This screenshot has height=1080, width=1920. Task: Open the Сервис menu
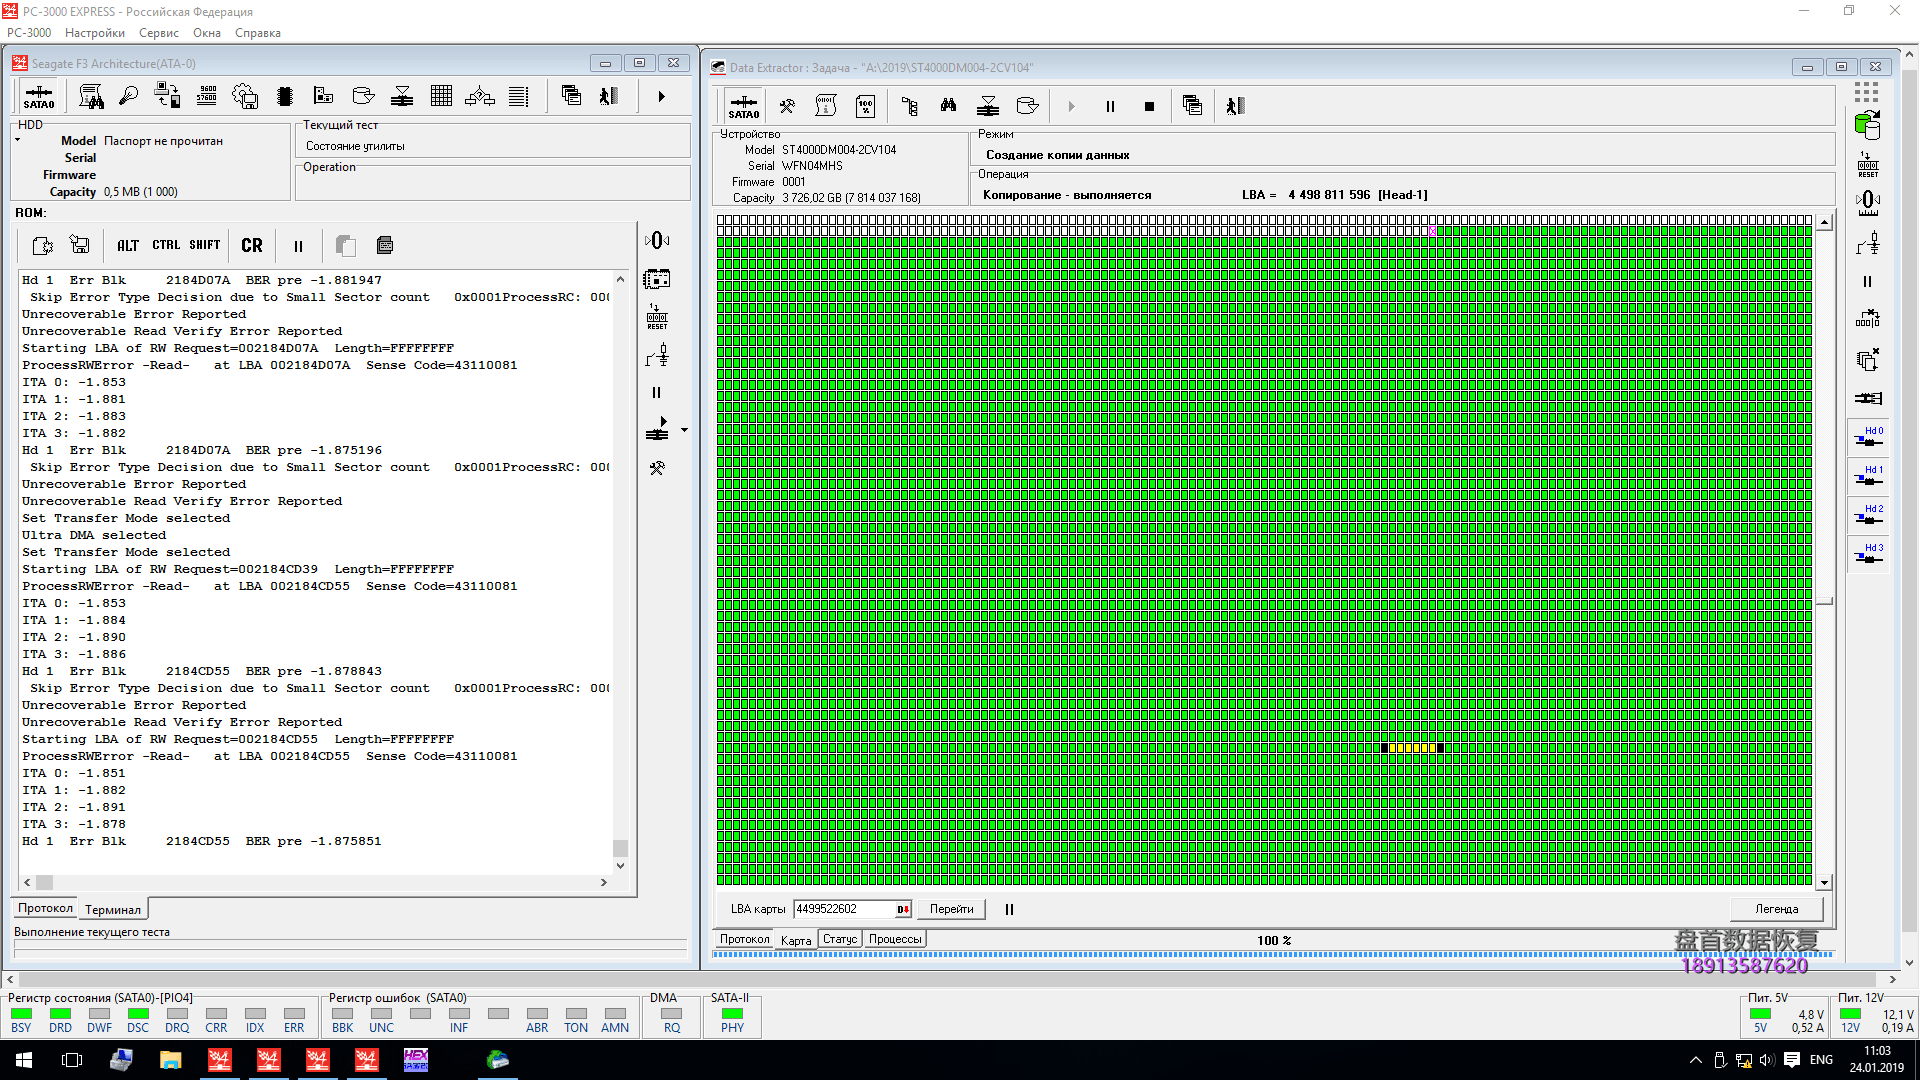click(x=159, y=33)
